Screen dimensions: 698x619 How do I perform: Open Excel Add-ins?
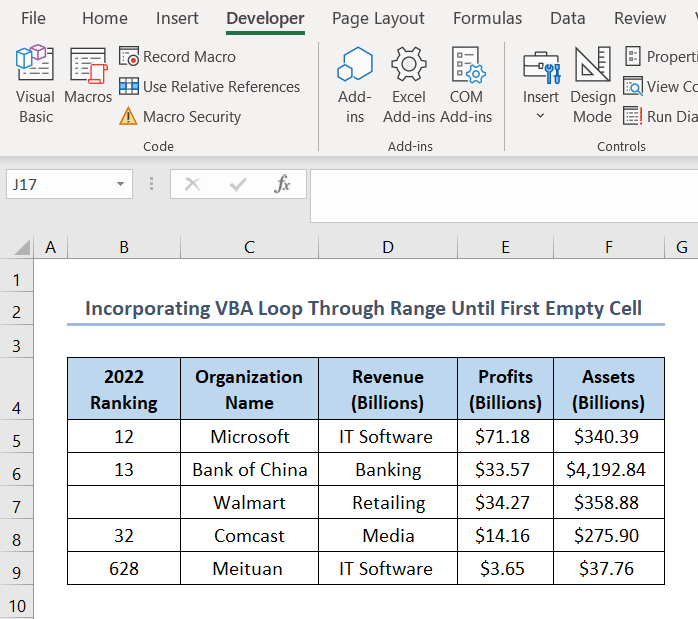tap(409, 85)
